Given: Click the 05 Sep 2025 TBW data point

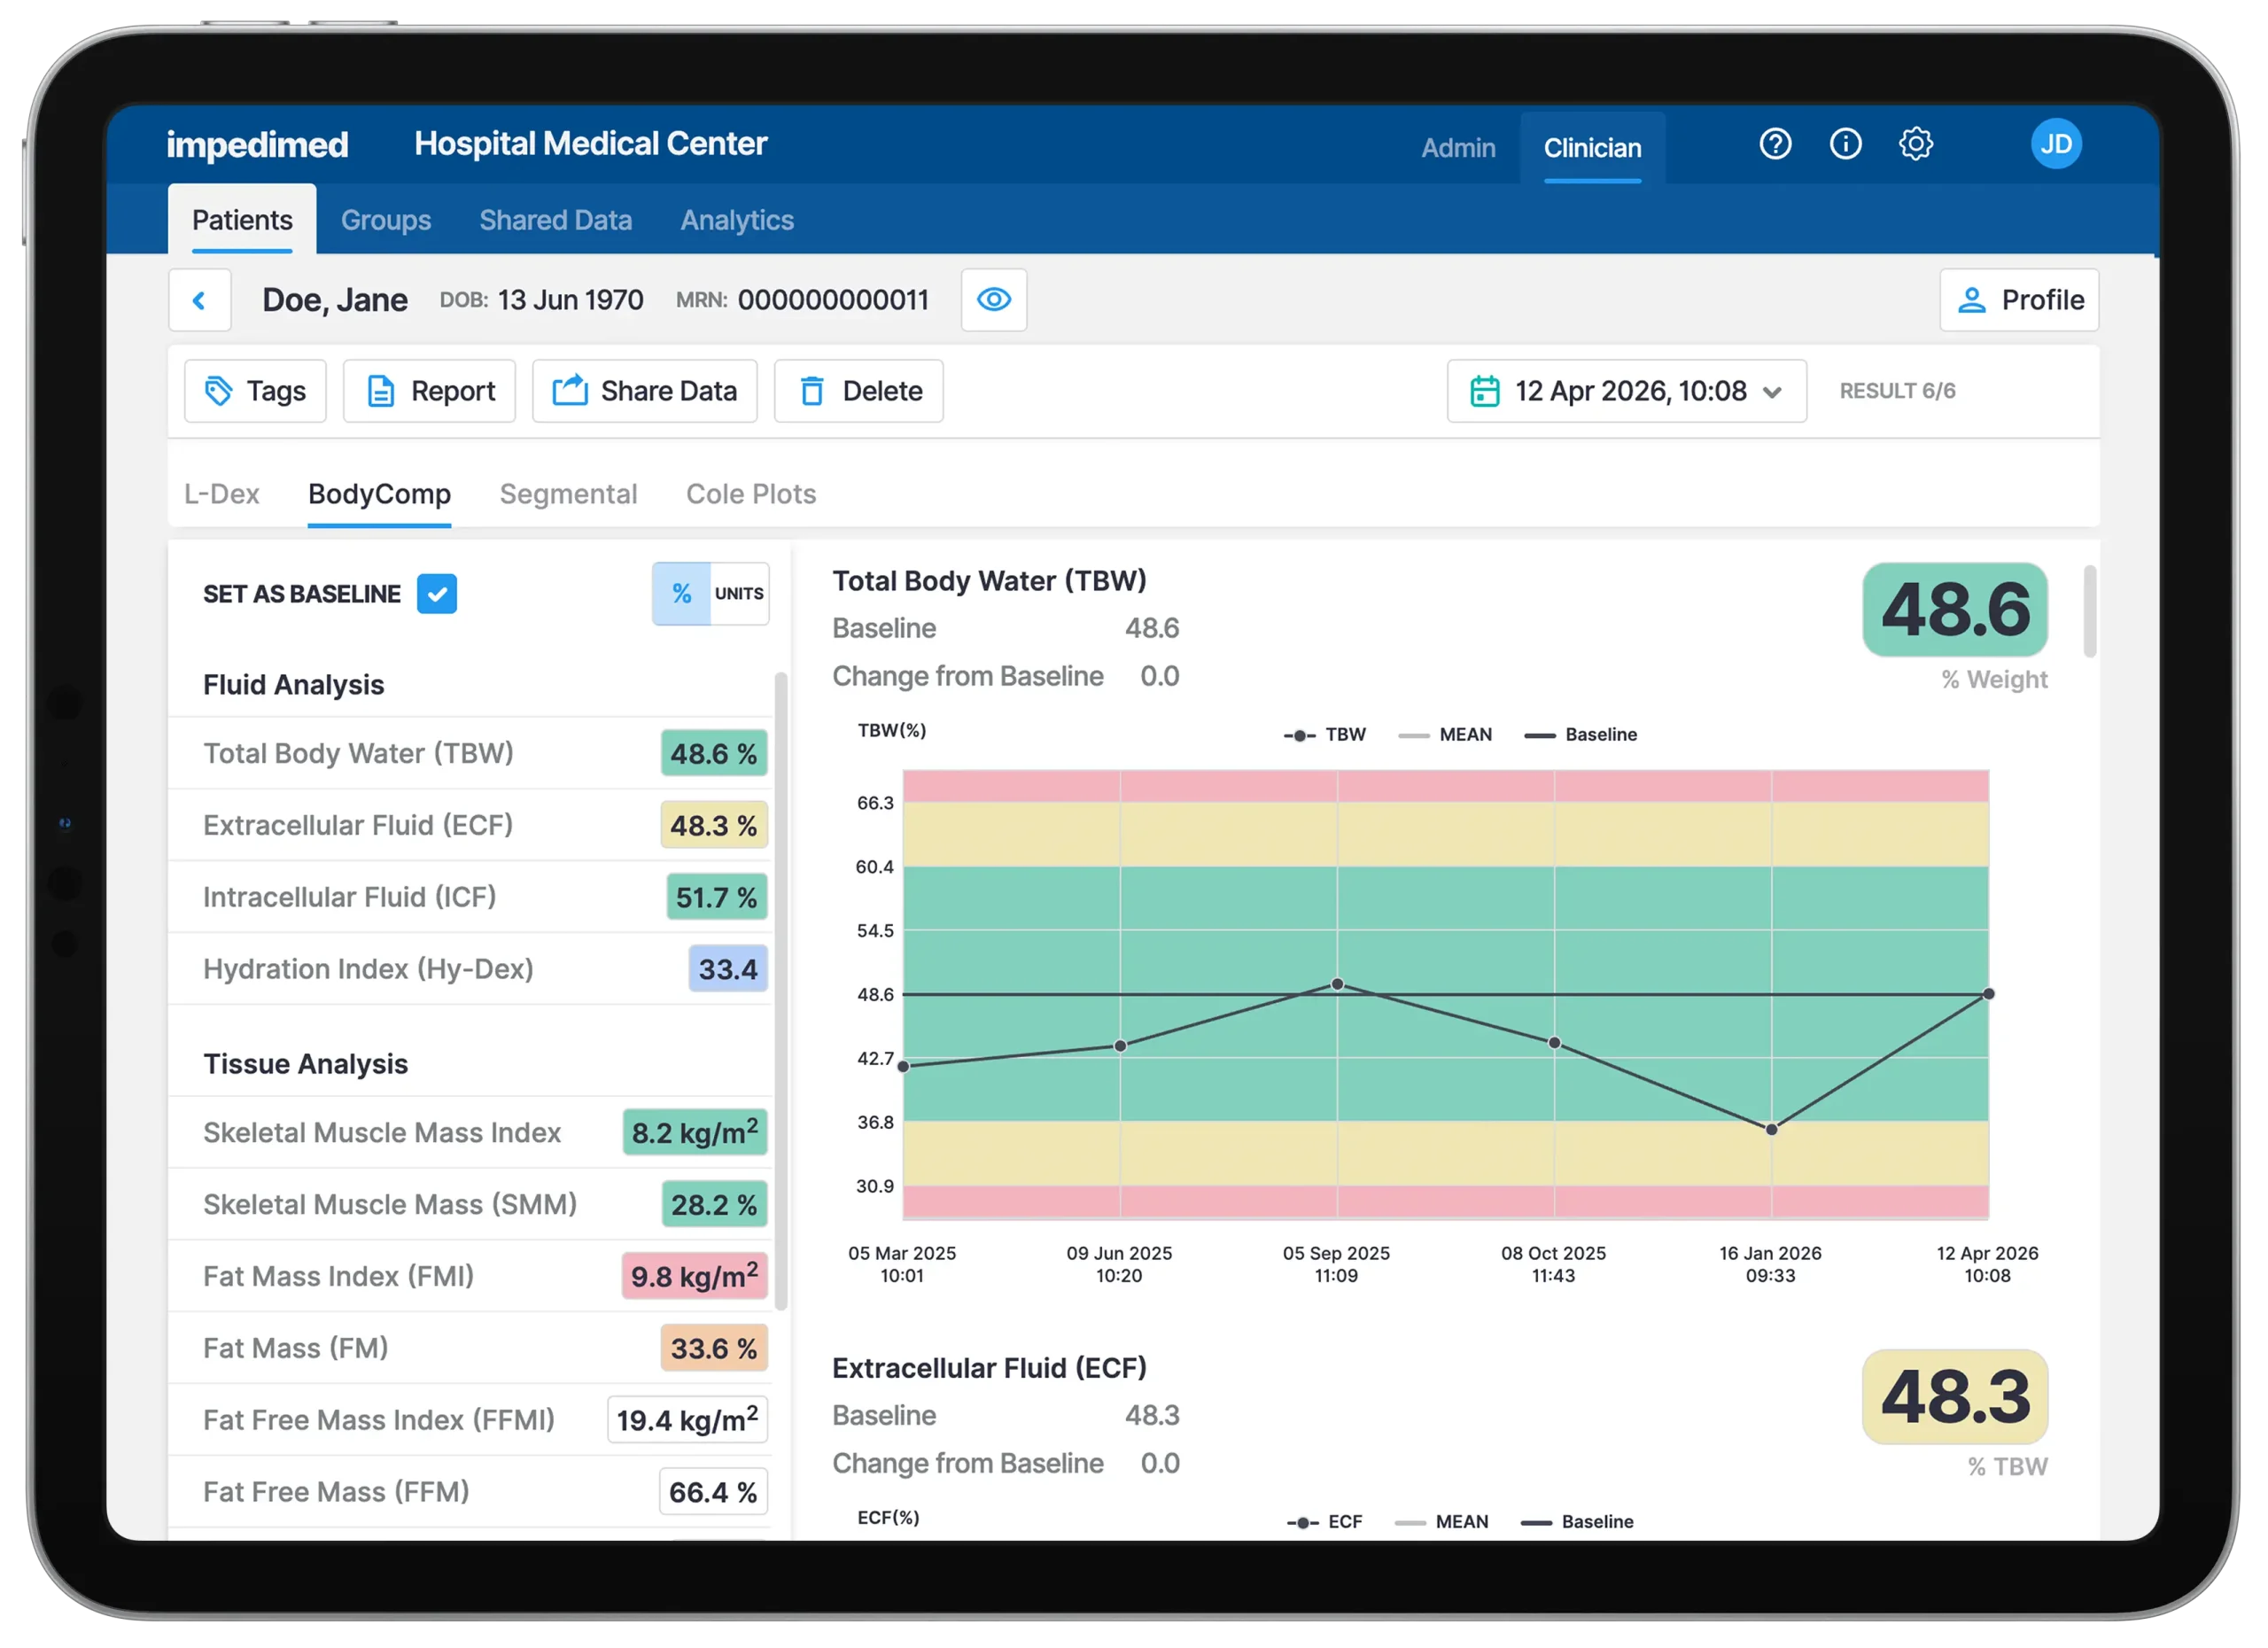Looking at the screenshot, I should [x=1337, y=984].
